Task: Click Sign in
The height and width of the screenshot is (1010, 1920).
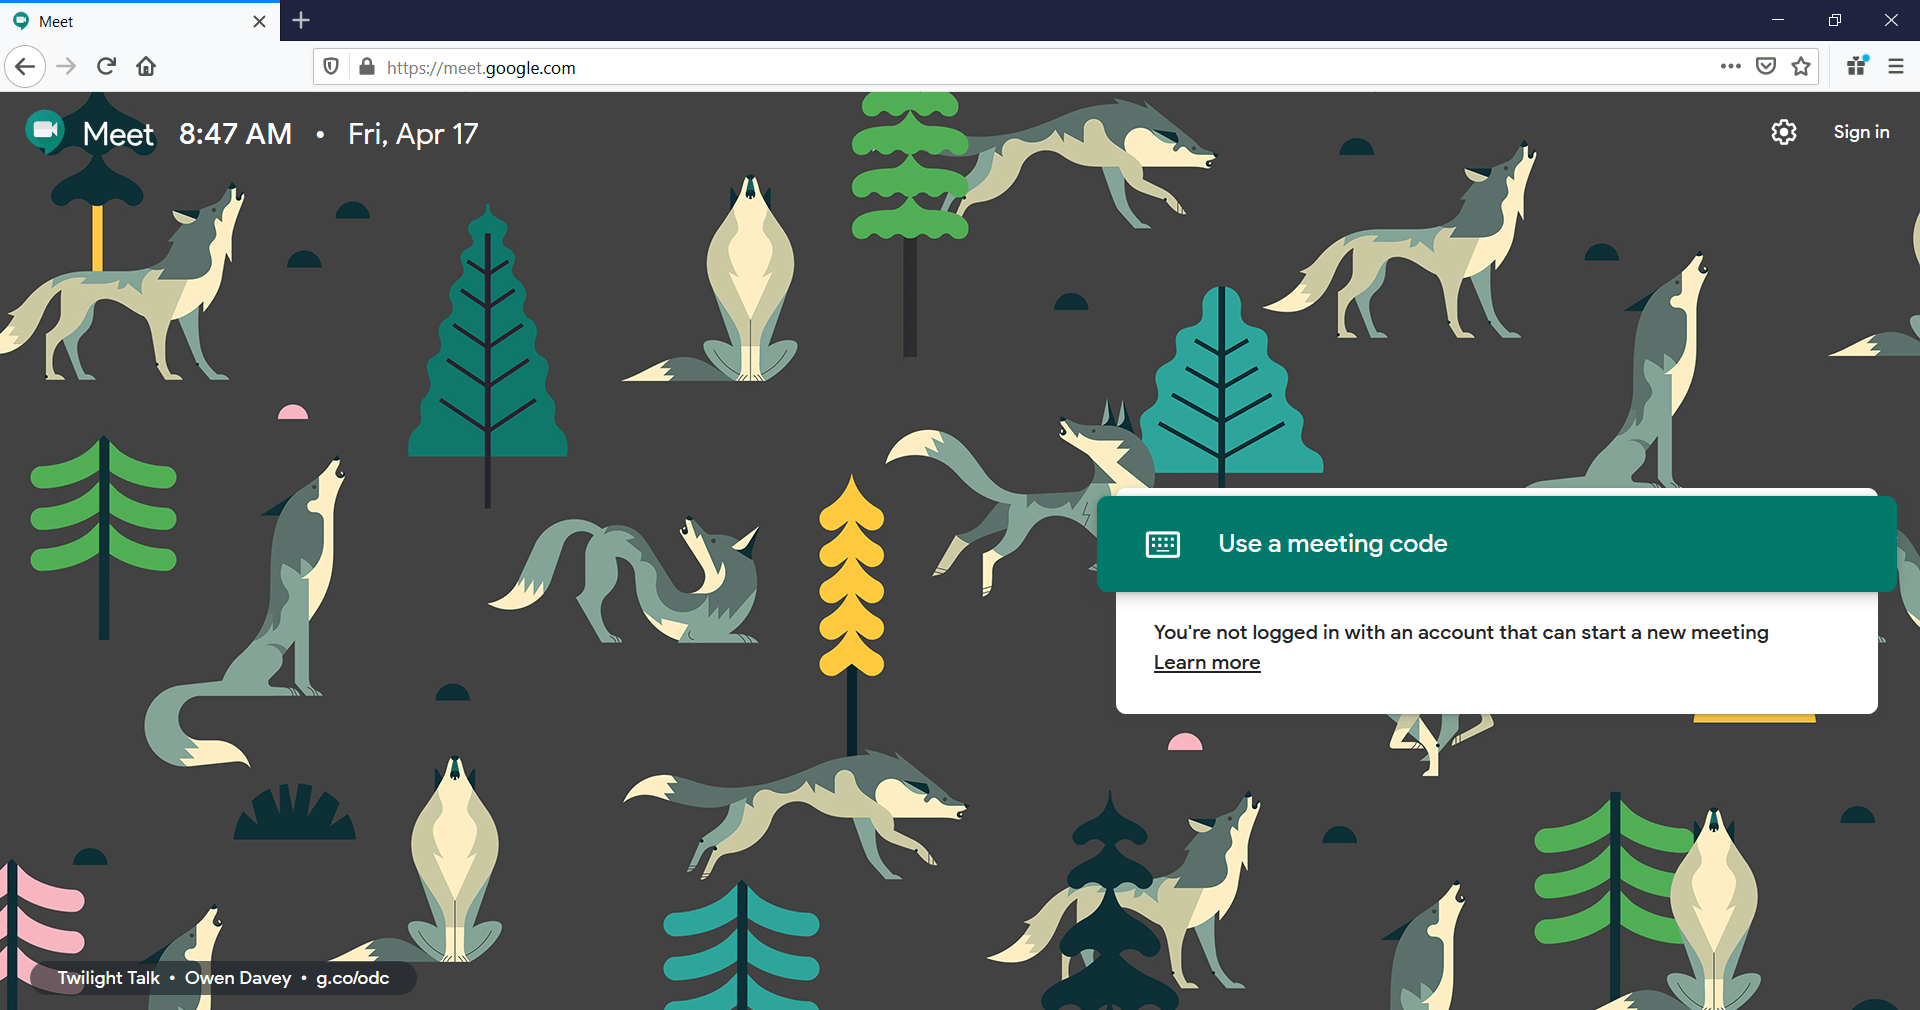Action: [1860, 132]
